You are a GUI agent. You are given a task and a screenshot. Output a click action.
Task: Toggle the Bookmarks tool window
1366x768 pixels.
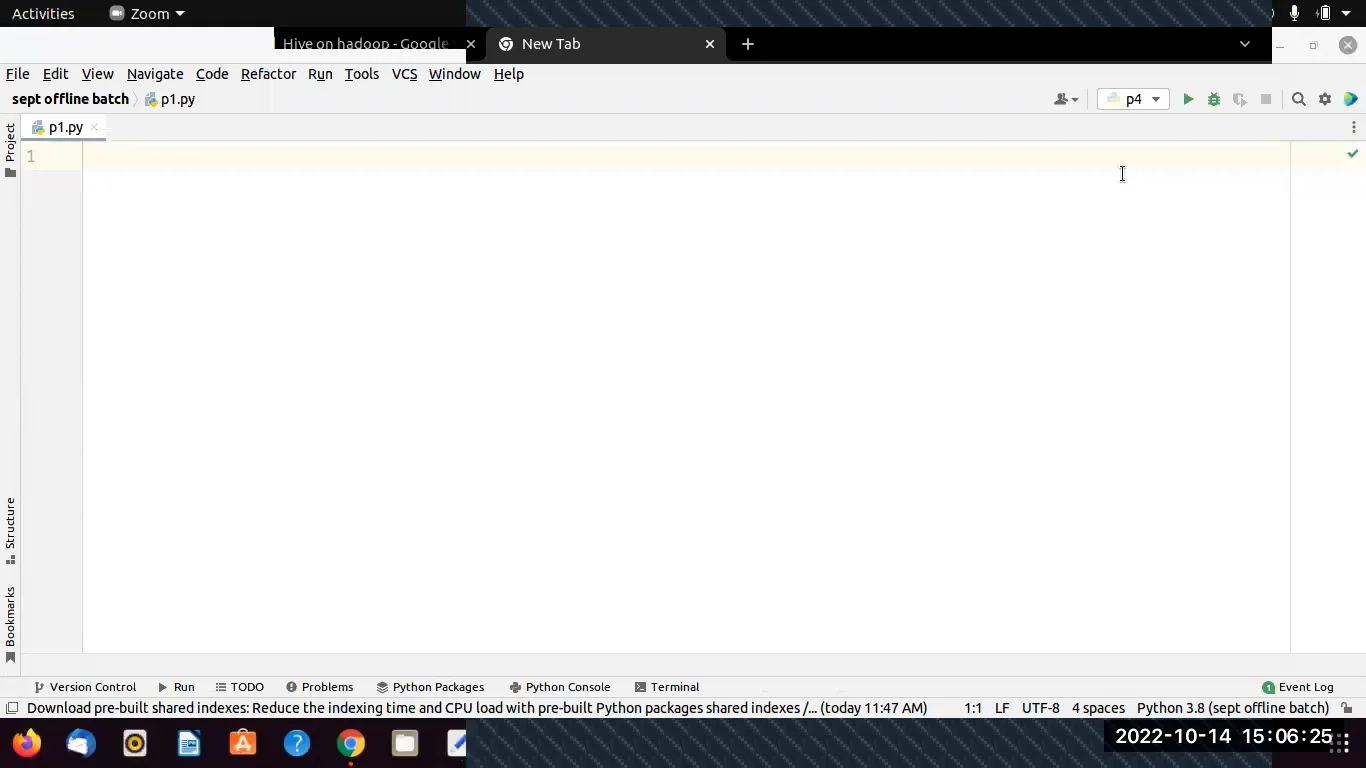coord(10,624)
